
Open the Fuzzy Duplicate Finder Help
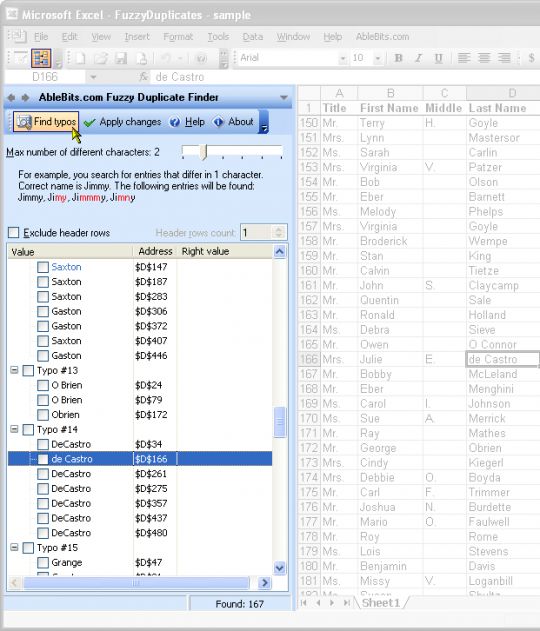(x=187, y=122)
